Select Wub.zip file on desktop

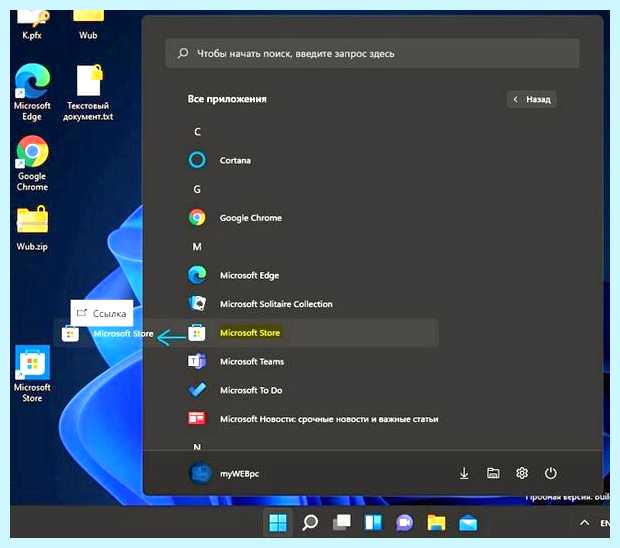(32, 229)
